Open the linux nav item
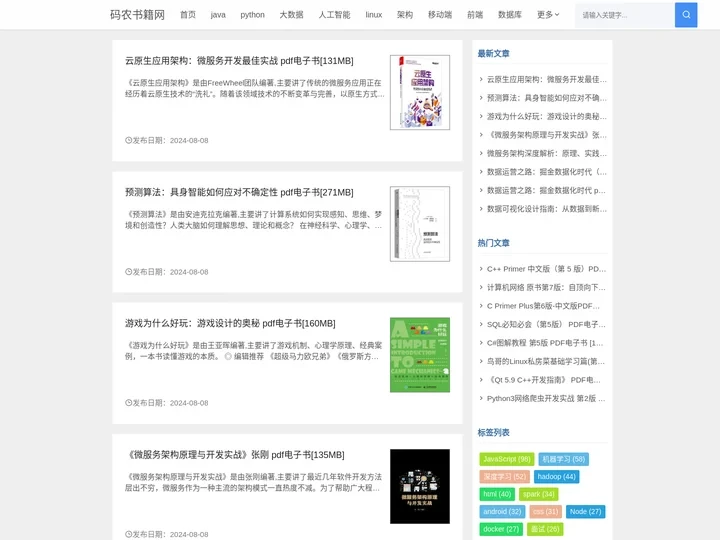 pos(374,15)
